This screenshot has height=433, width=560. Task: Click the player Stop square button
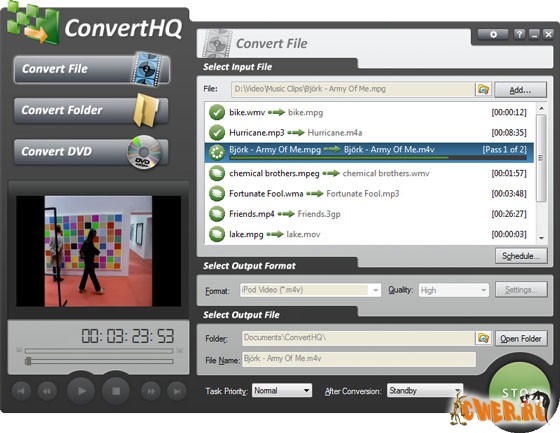tap(116, 391)
